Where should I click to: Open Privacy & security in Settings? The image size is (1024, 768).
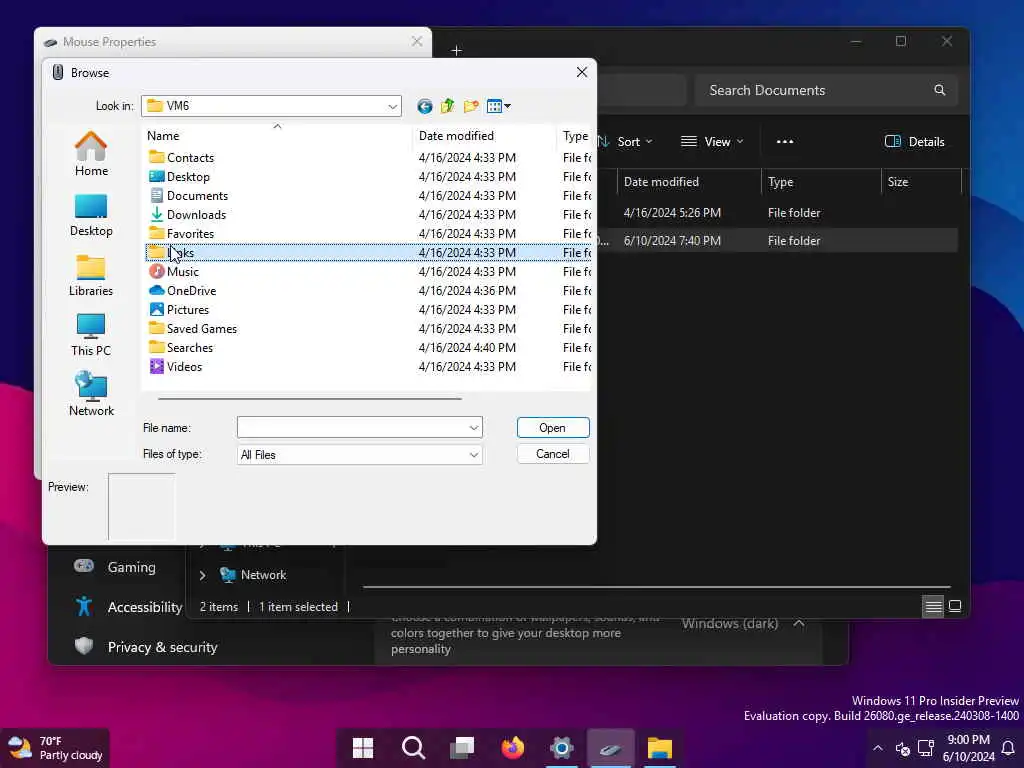pos(145,647)
